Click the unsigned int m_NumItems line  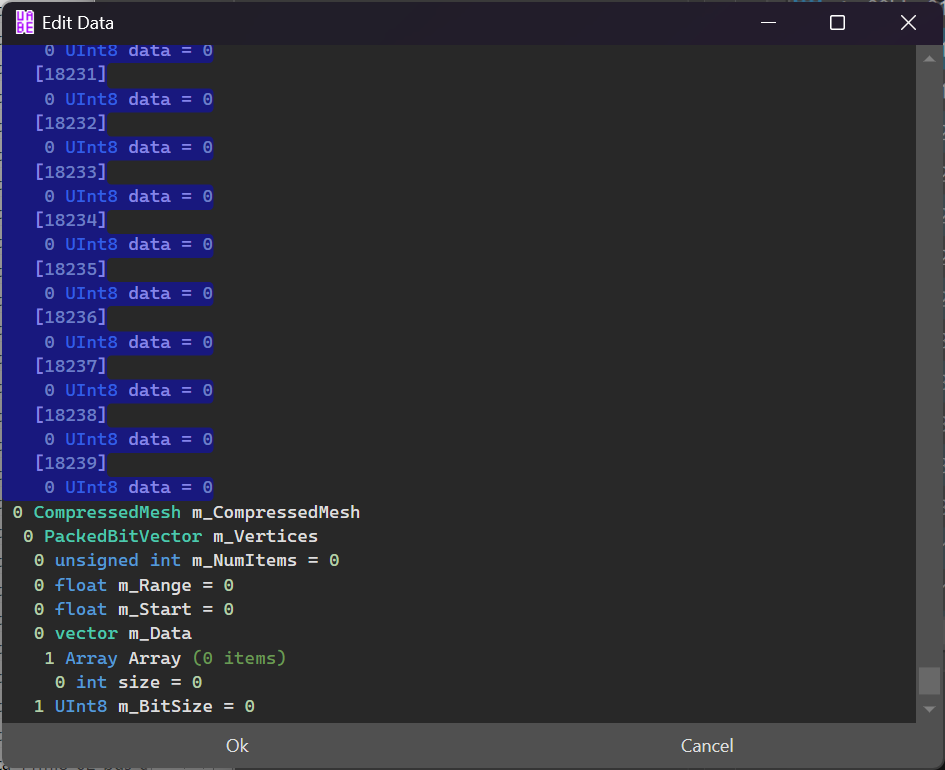click(186, 560)
